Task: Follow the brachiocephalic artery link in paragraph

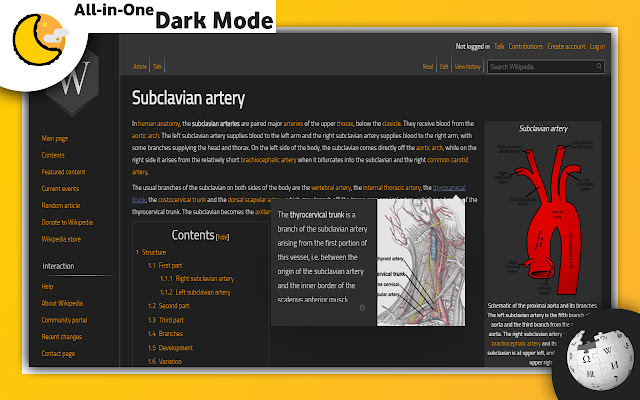Action: pyautogui.click(x=268, y=160)
